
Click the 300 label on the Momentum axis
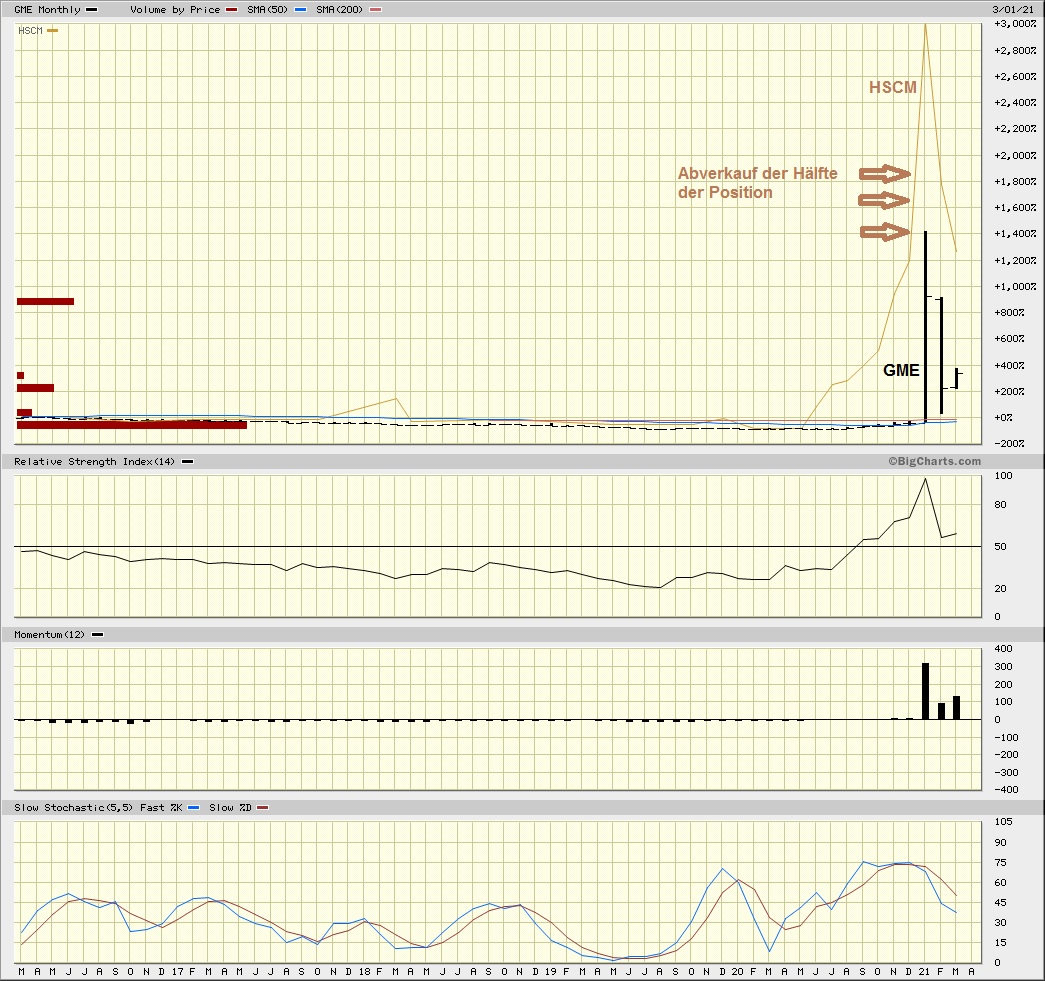point(1003,666)
